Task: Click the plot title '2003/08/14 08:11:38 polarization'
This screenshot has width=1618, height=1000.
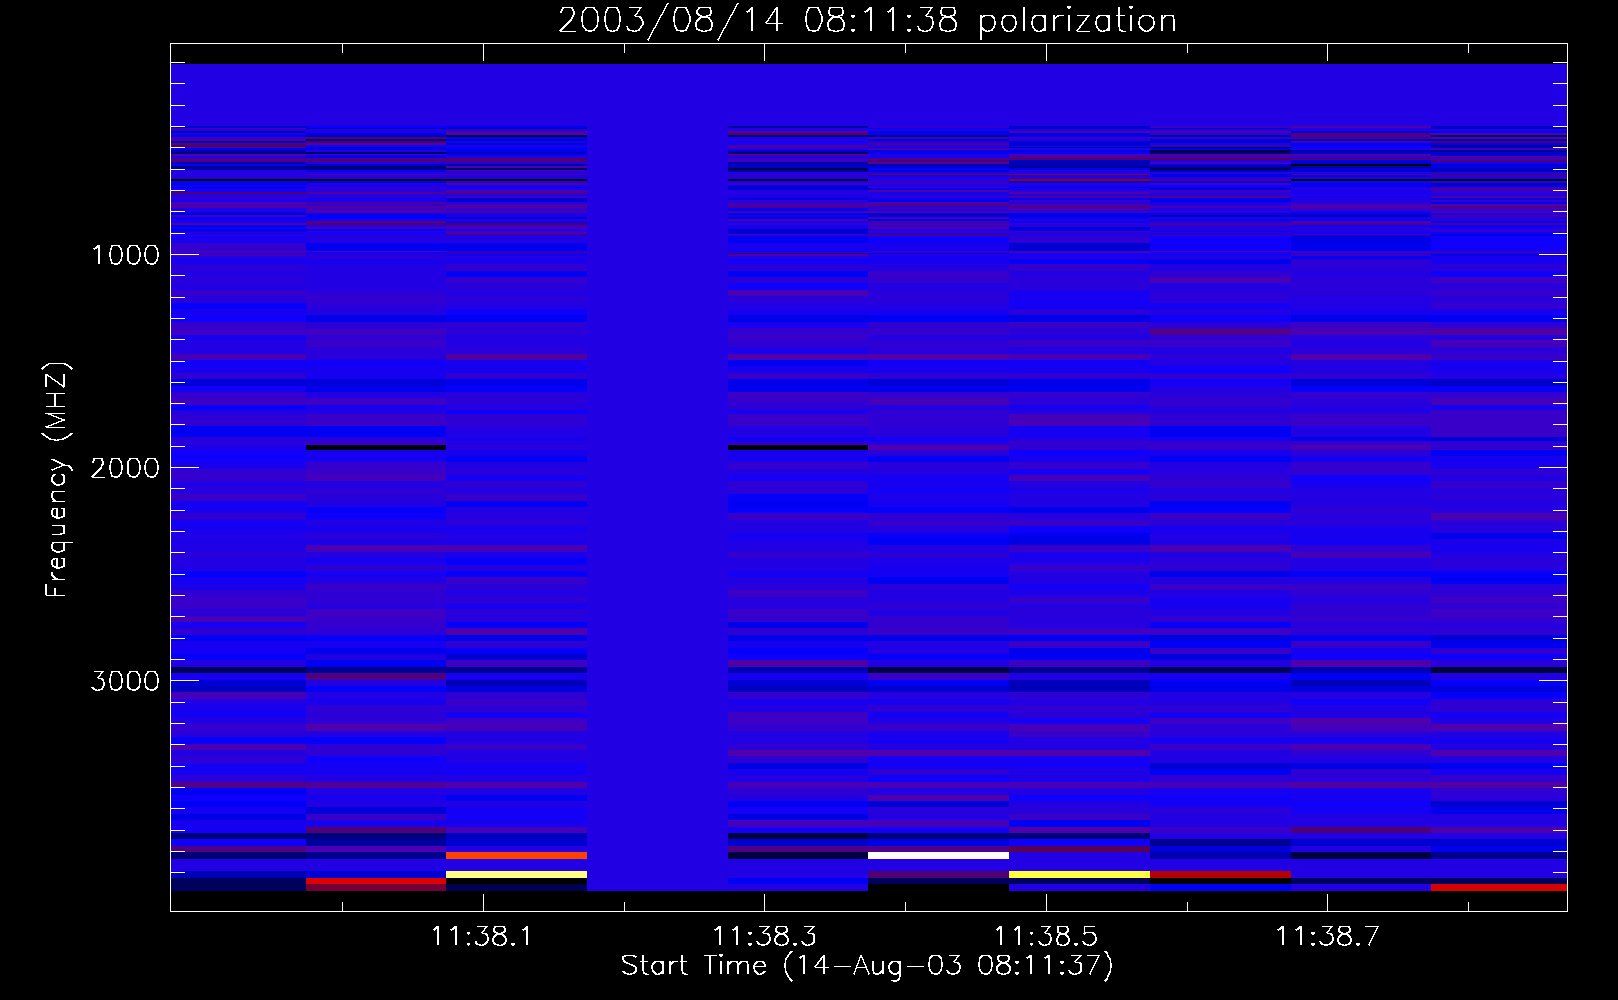Action: [867, 21]
